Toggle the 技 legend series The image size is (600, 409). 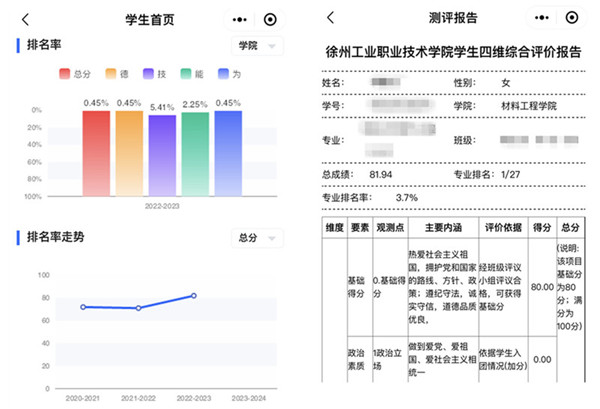154,74
